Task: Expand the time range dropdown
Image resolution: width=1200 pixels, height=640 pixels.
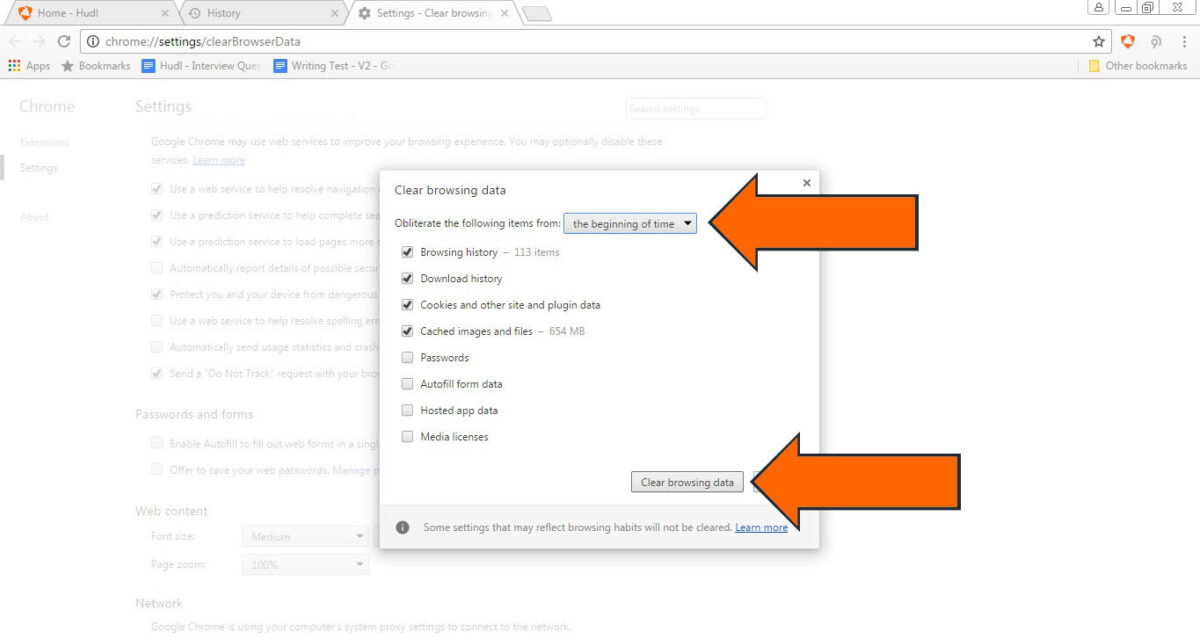Action: coord(630,224)
